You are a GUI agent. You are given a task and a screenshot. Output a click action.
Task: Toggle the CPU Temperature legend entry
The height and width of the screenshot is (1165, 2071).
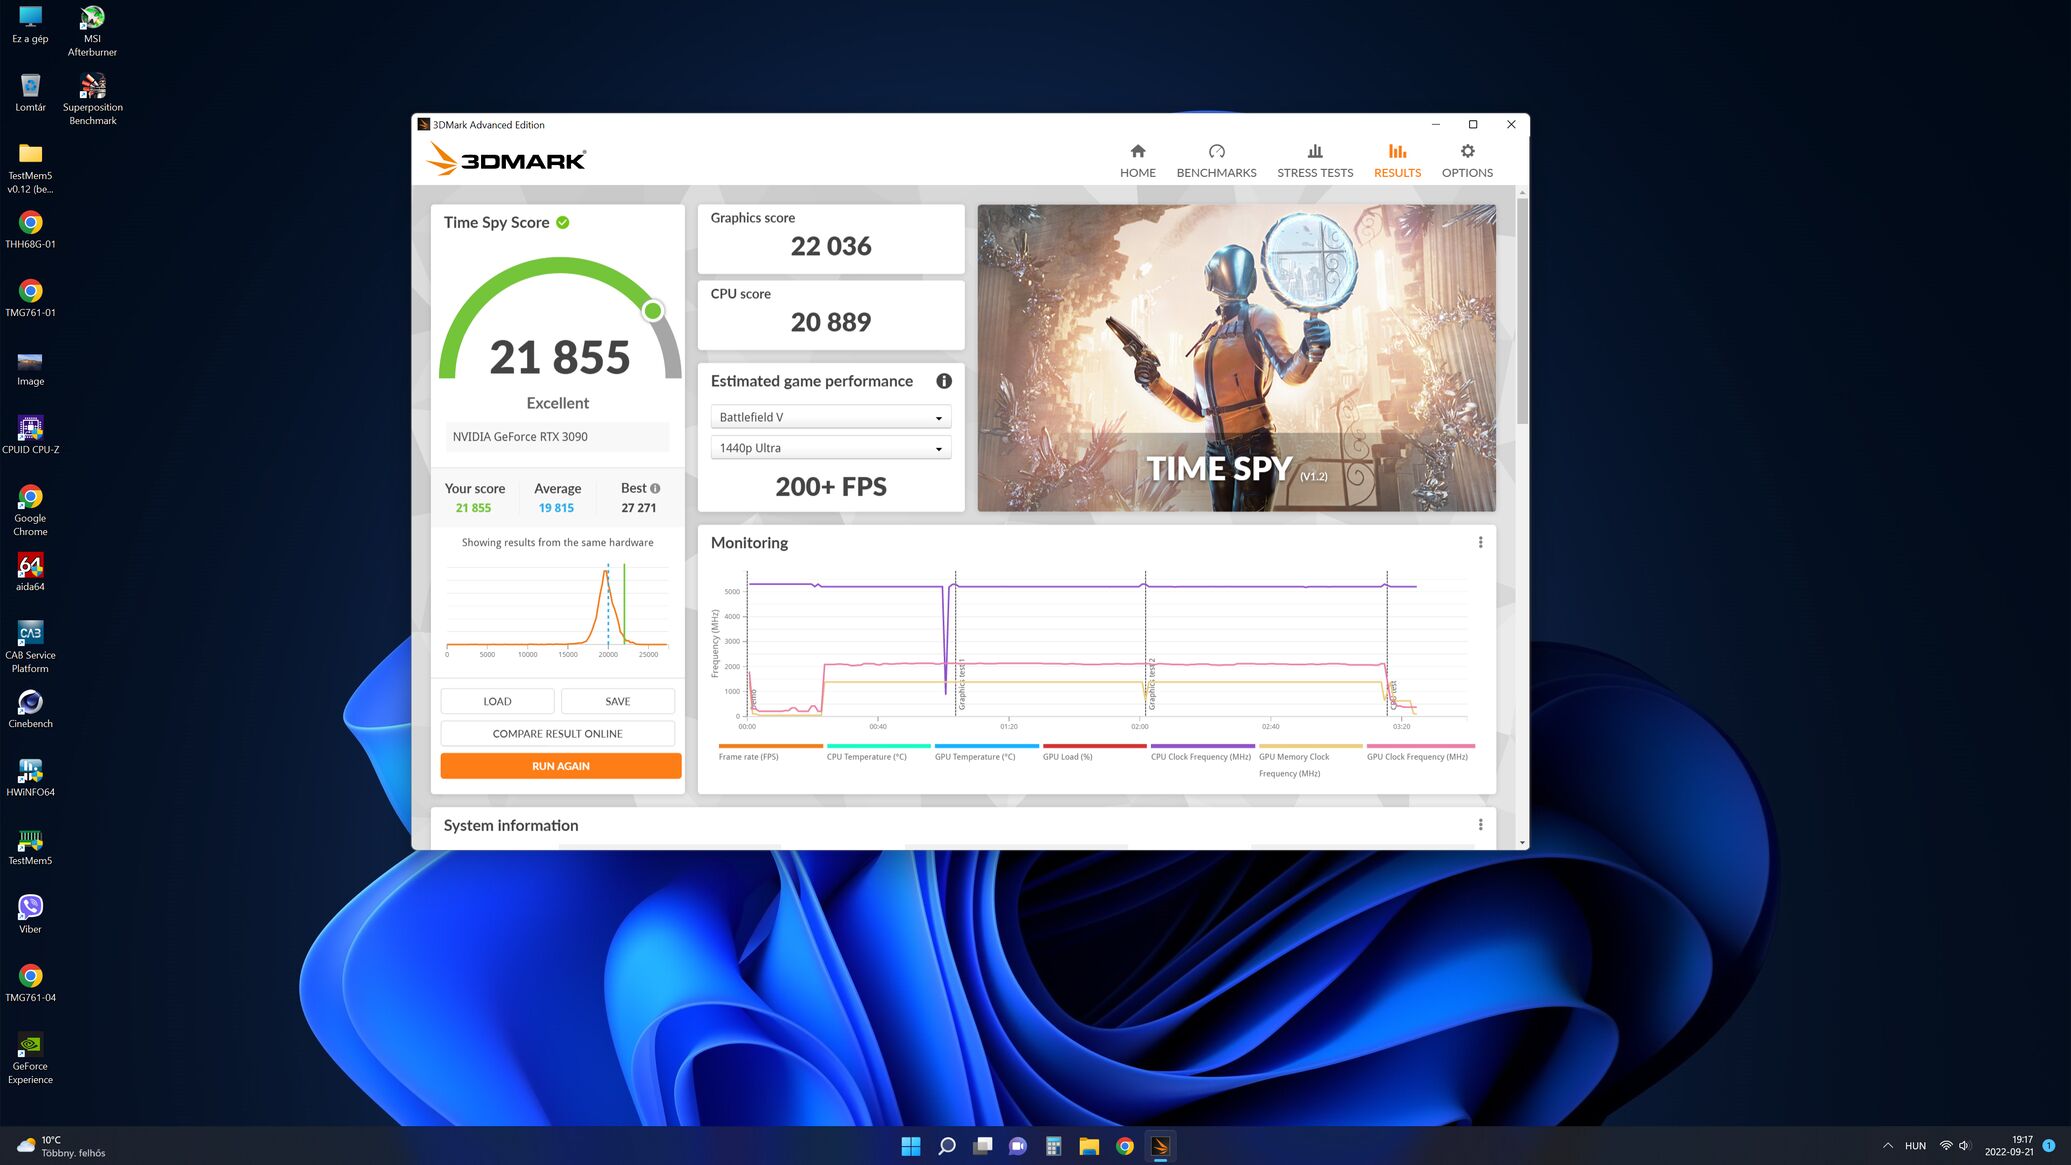(877, 752)
